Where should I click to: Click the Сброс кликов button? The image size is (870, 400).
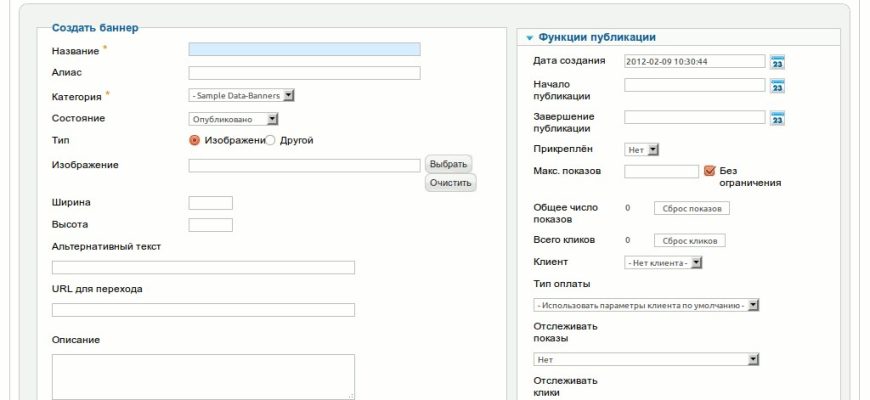point(689,241)
